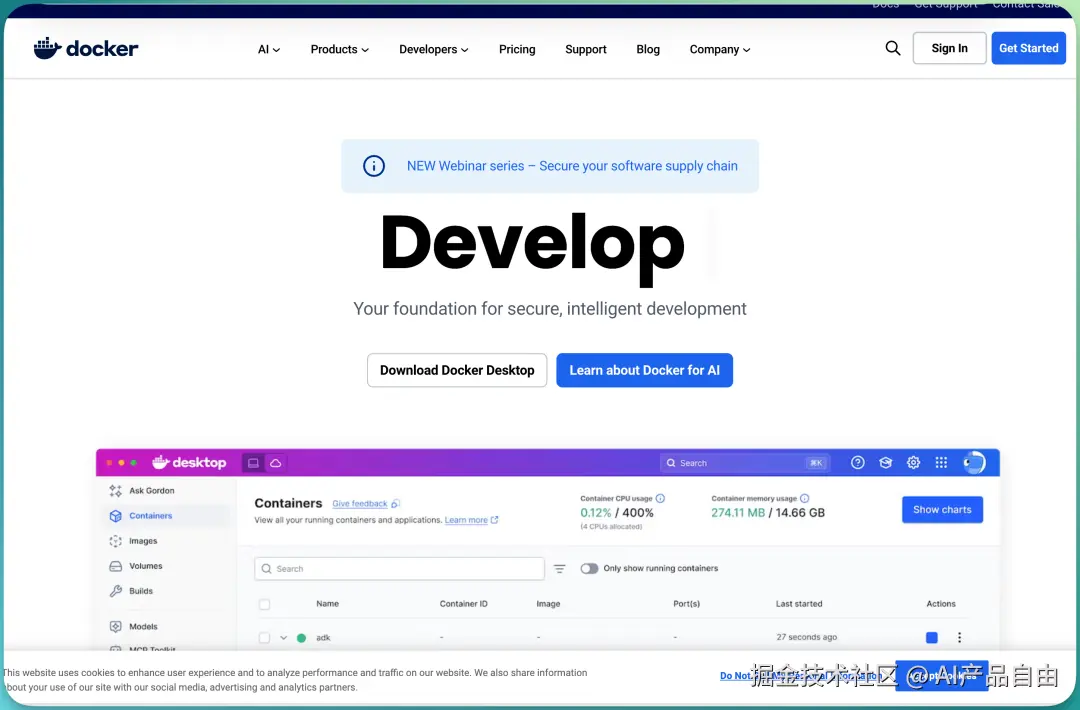Image resolution: width=1080 pixels, height=710 pixels.
Task: Open the NEW Webinar series link
Action: point(572,166)
